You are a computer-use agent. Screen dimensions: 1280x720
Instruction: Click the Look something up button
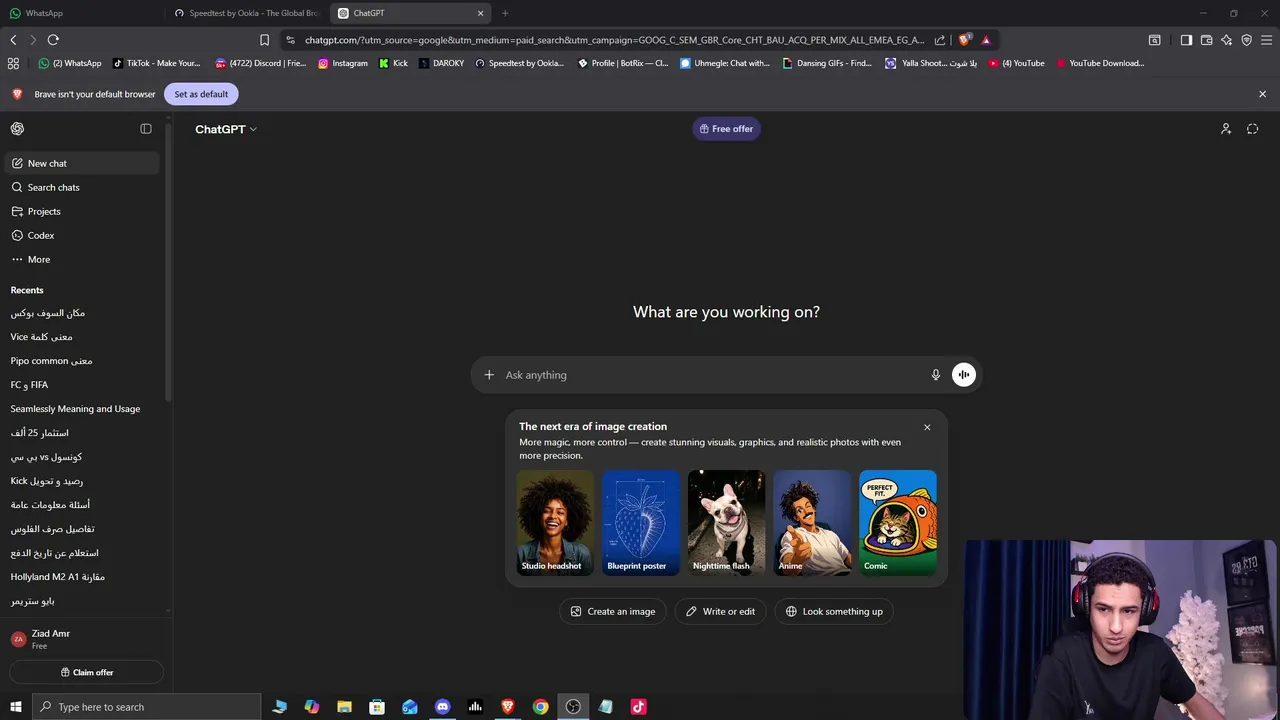[x=835, y=611]
